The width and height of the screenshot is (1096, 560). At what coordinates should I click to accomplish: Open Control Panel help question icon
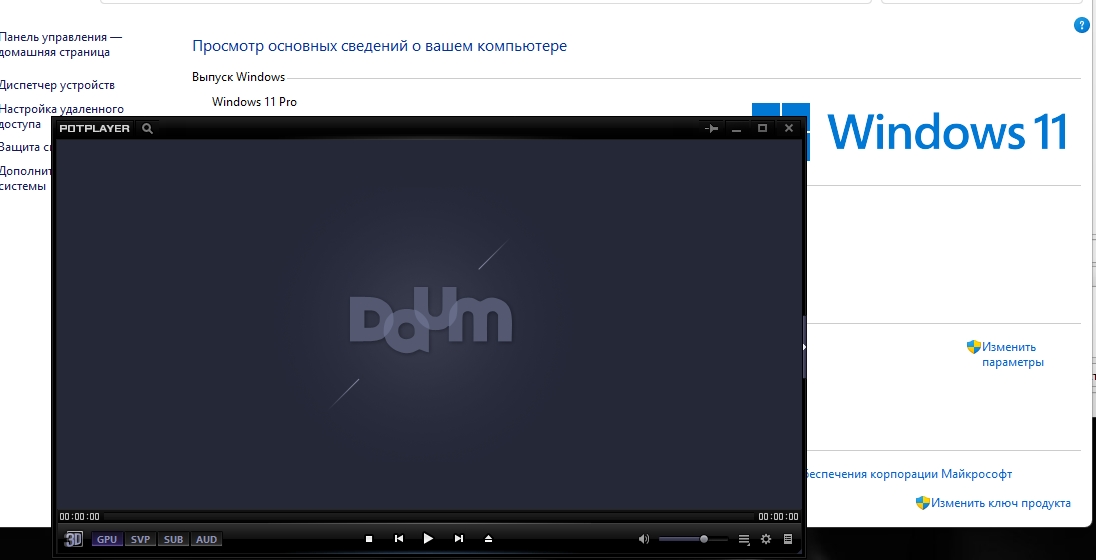click(x=1081, y=26)
